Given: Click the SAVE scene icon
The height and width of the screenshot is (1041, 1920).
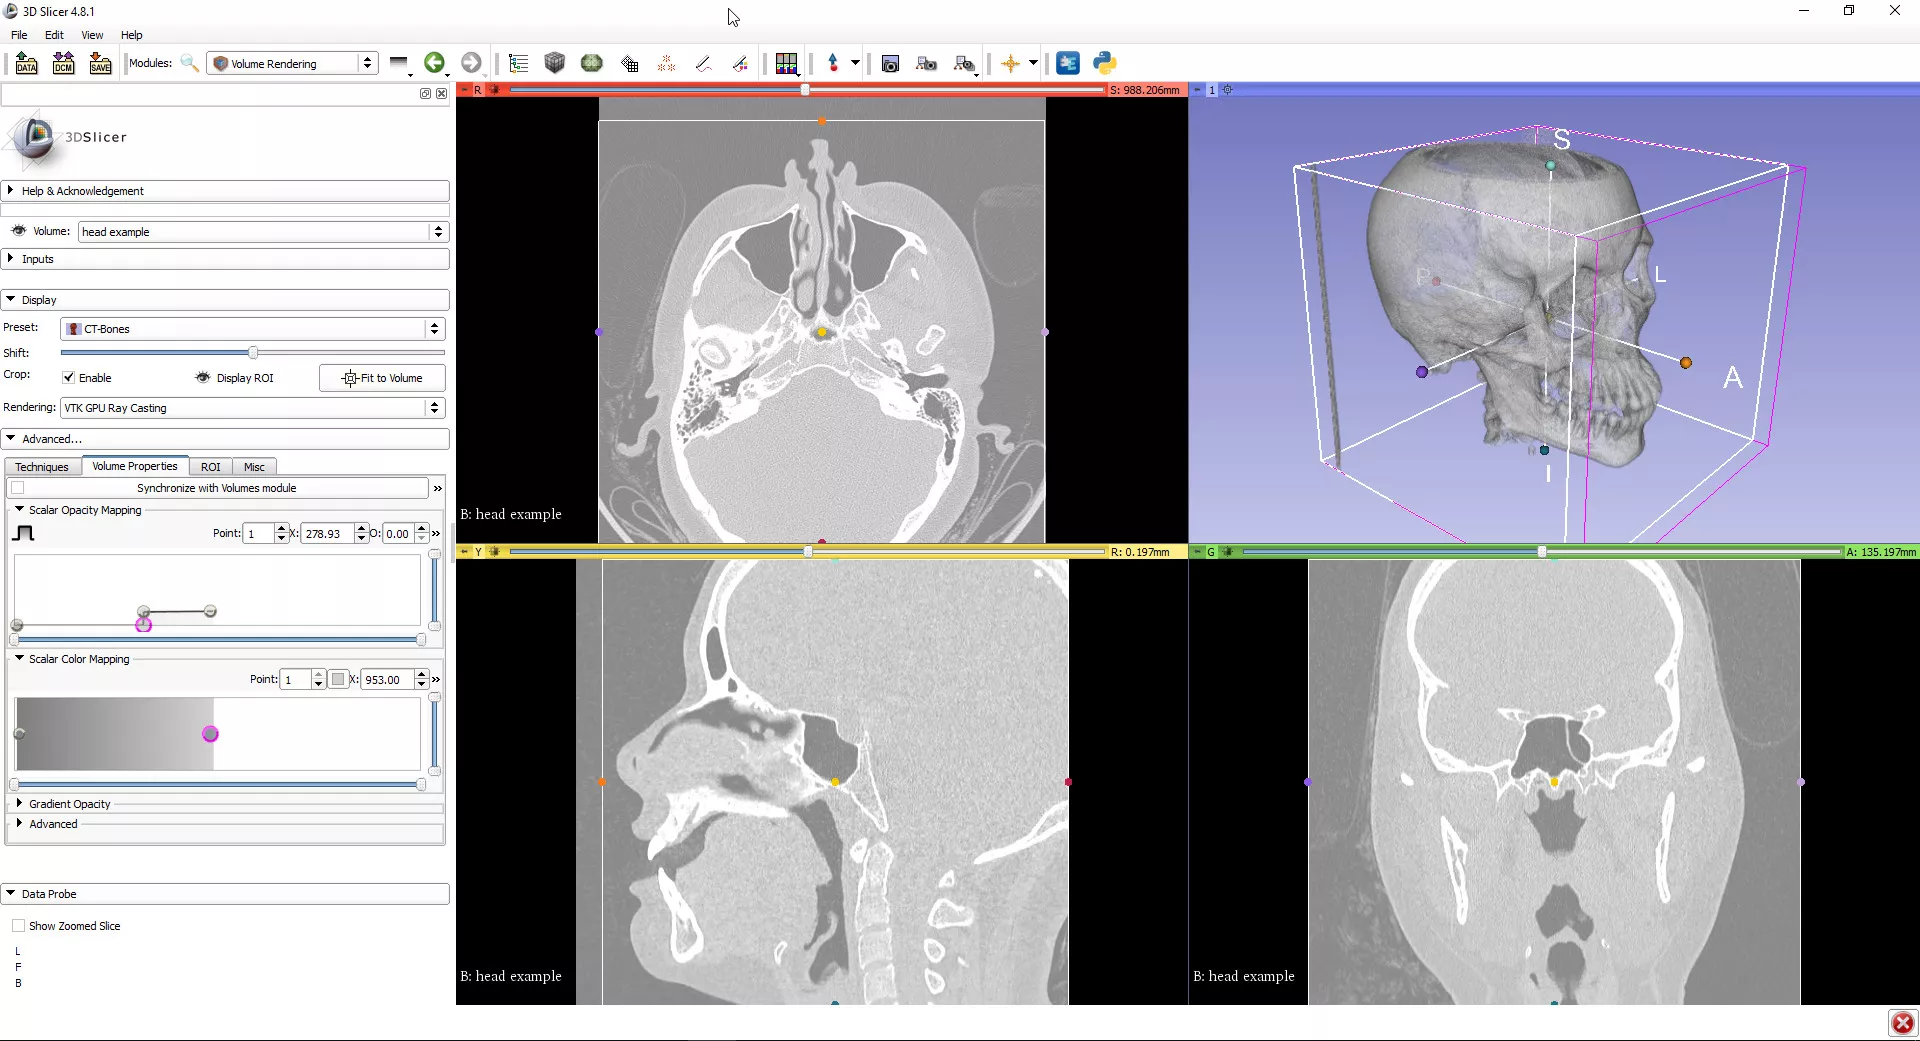Looking at the screenshot, I should 100,64.
